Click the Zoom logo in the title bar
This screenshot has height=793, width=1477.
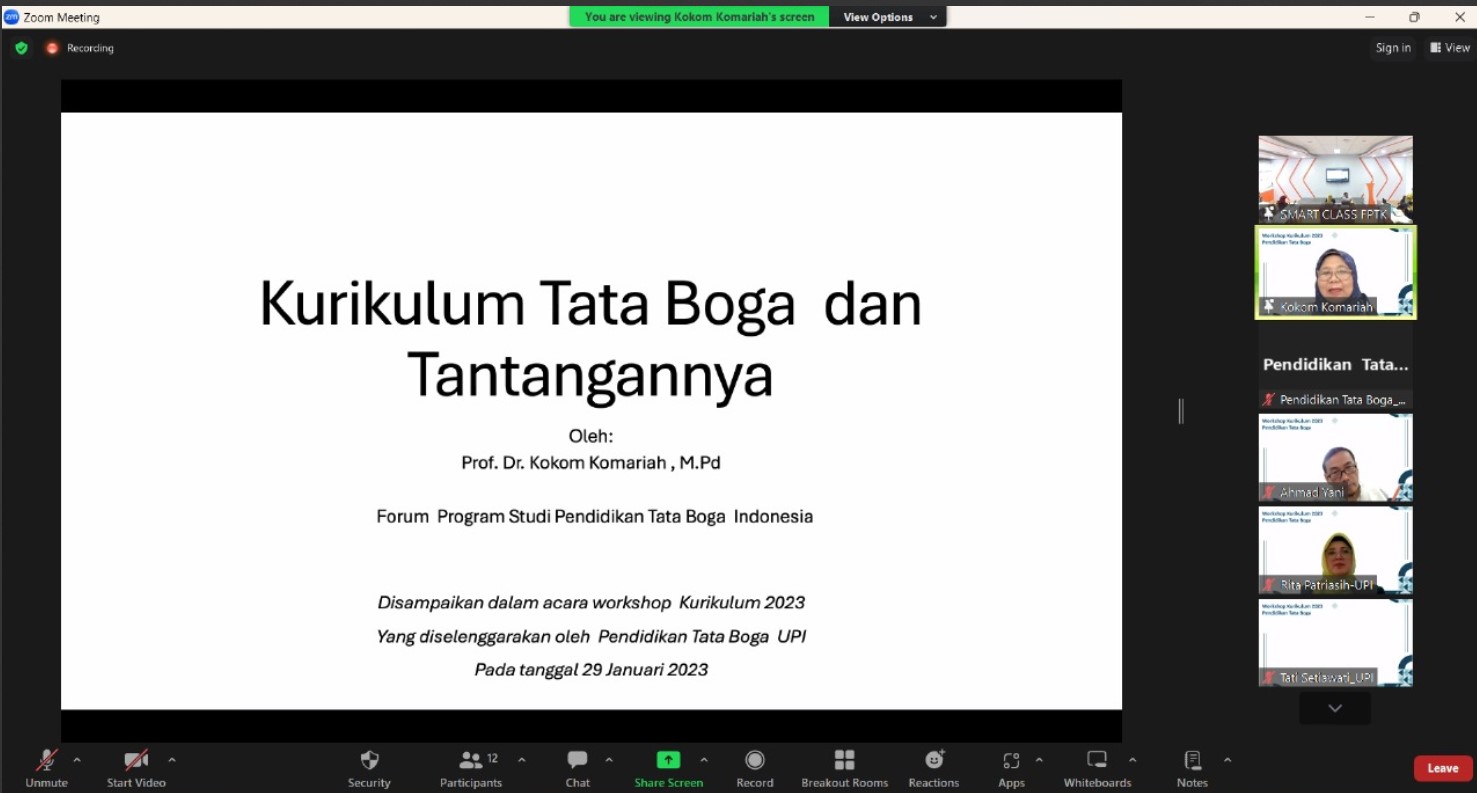pyautogui.click(x=12, y=17)
